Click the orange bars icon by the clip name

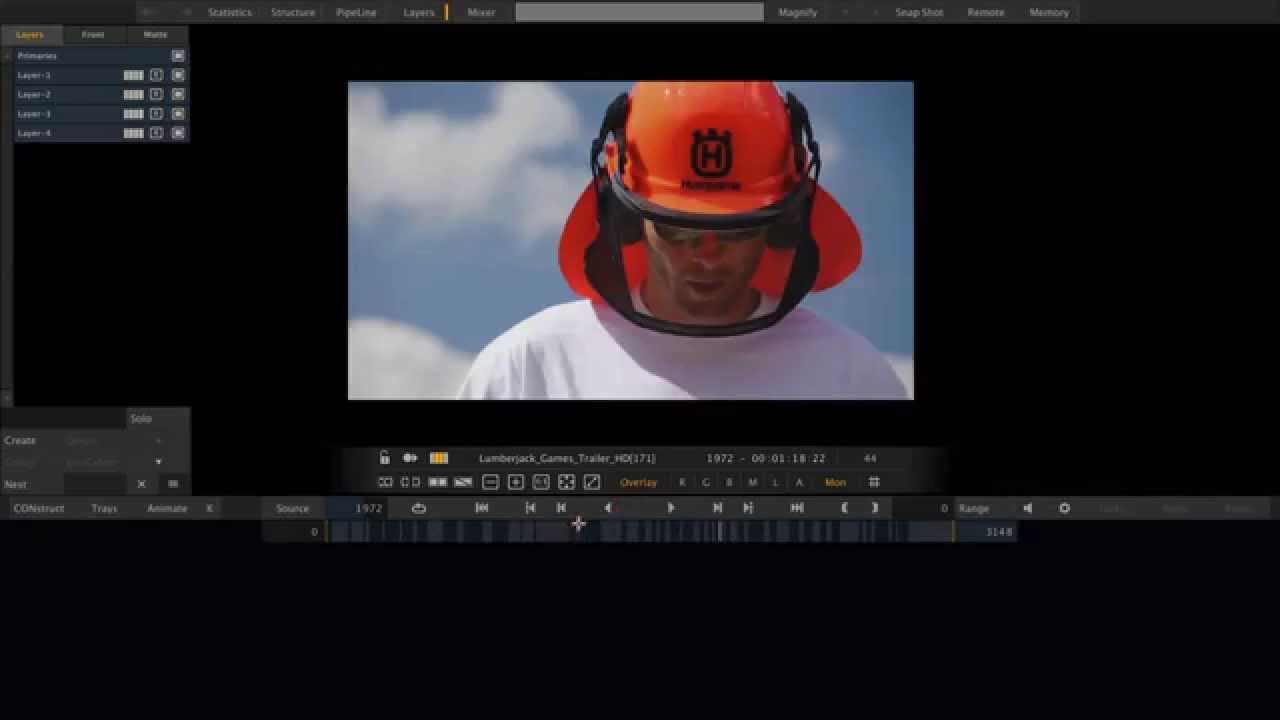tap(438, 458)
